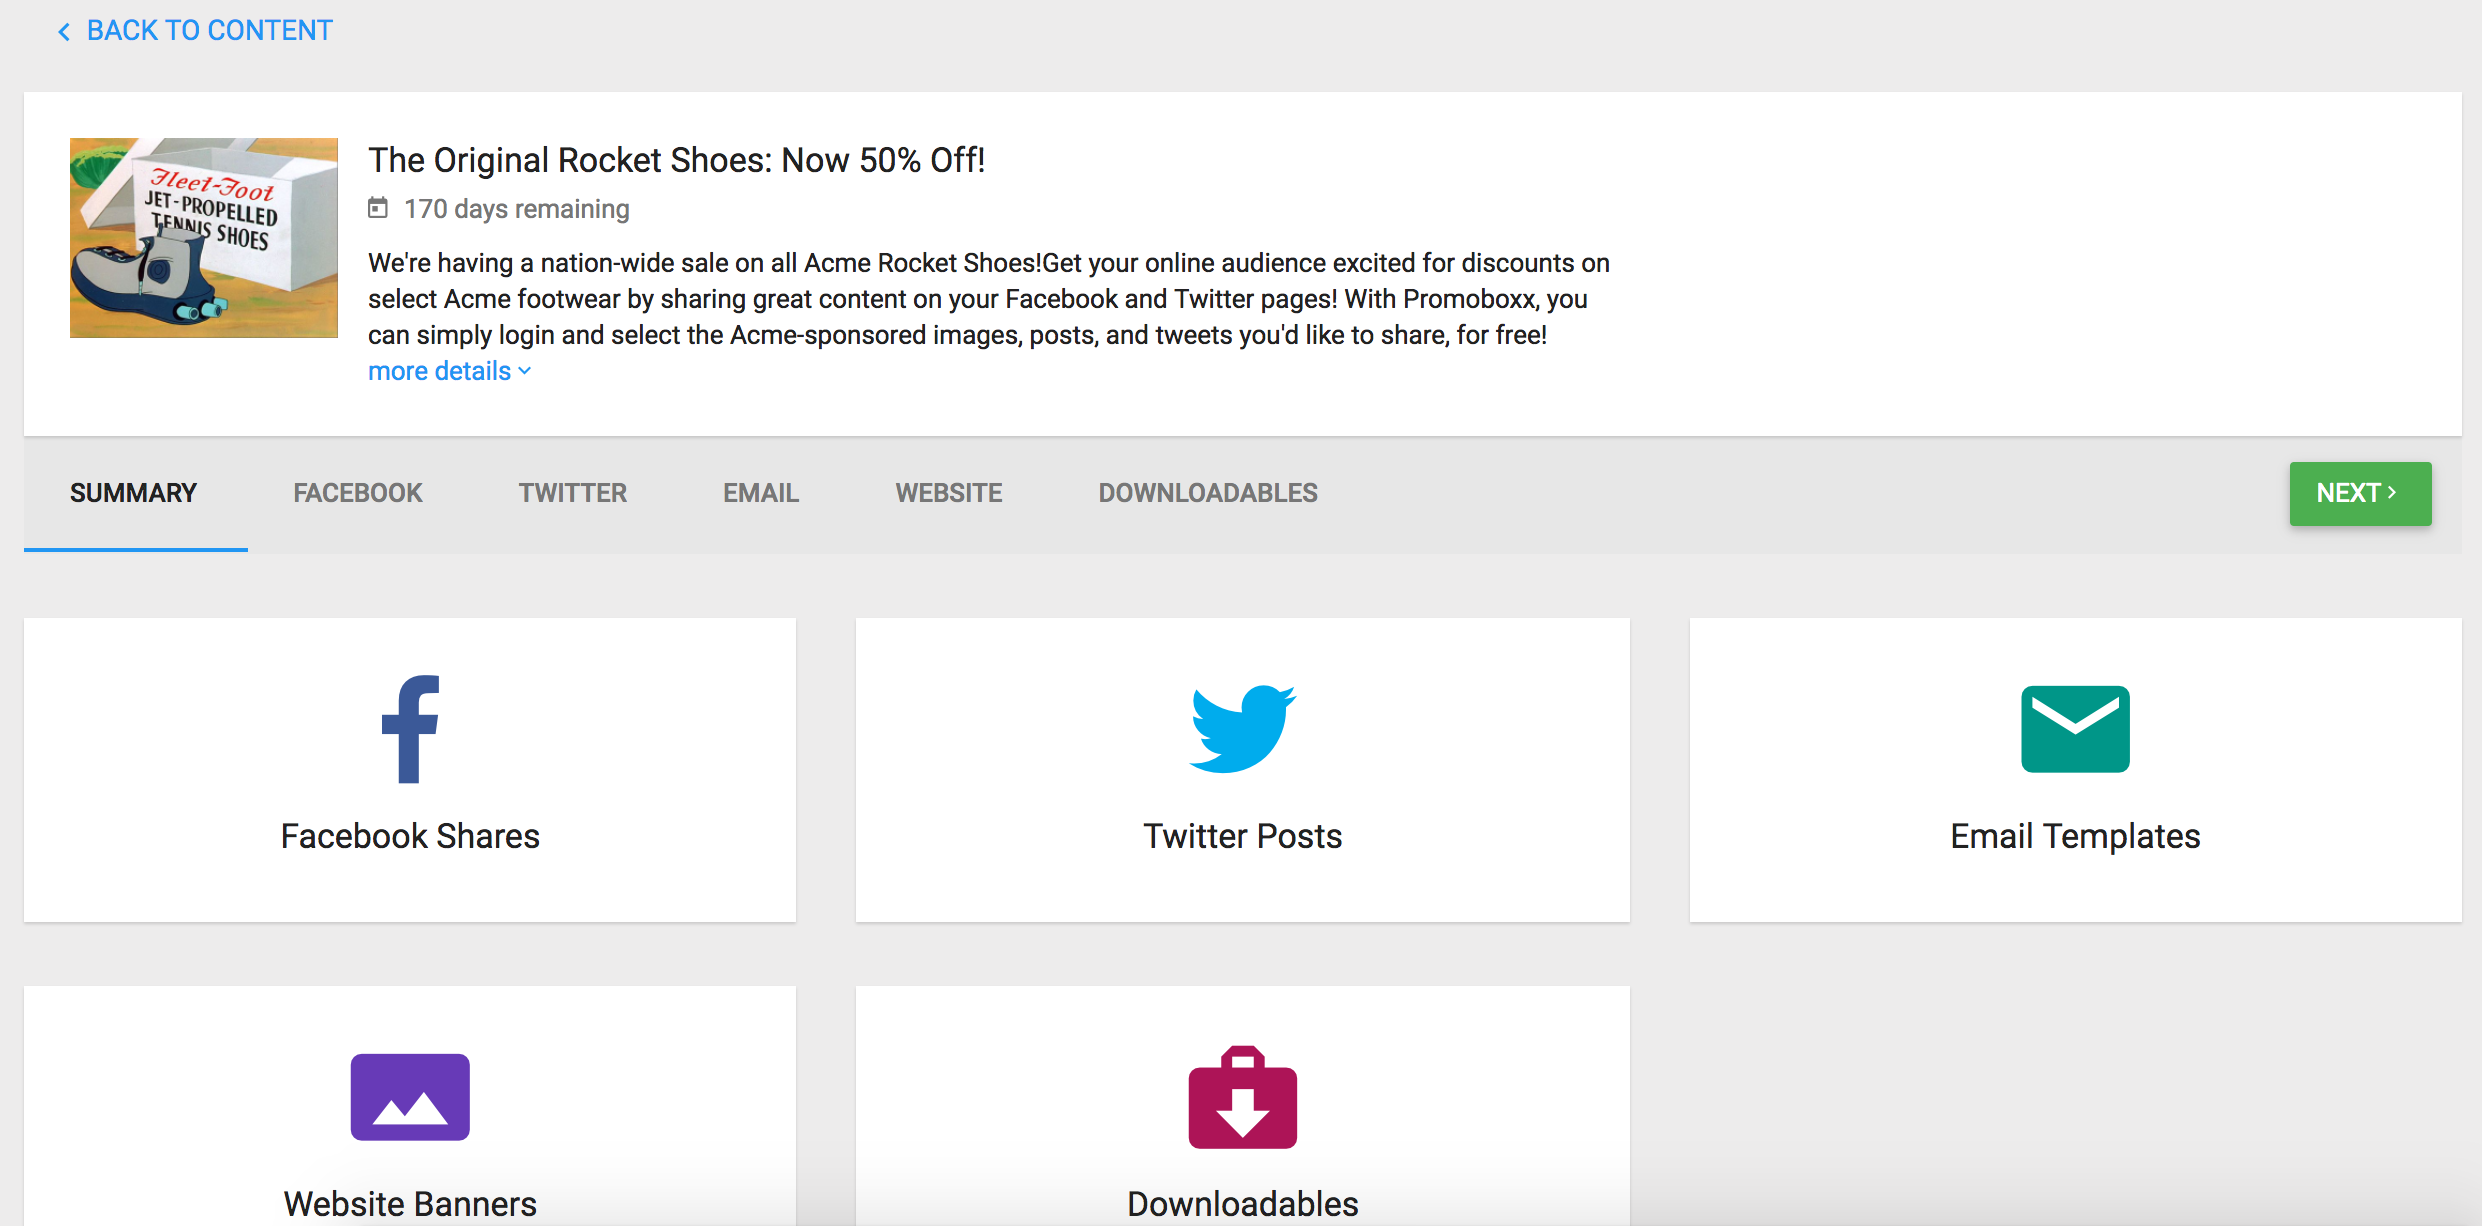
Task: Select the Summary tab
Action: 134,493
